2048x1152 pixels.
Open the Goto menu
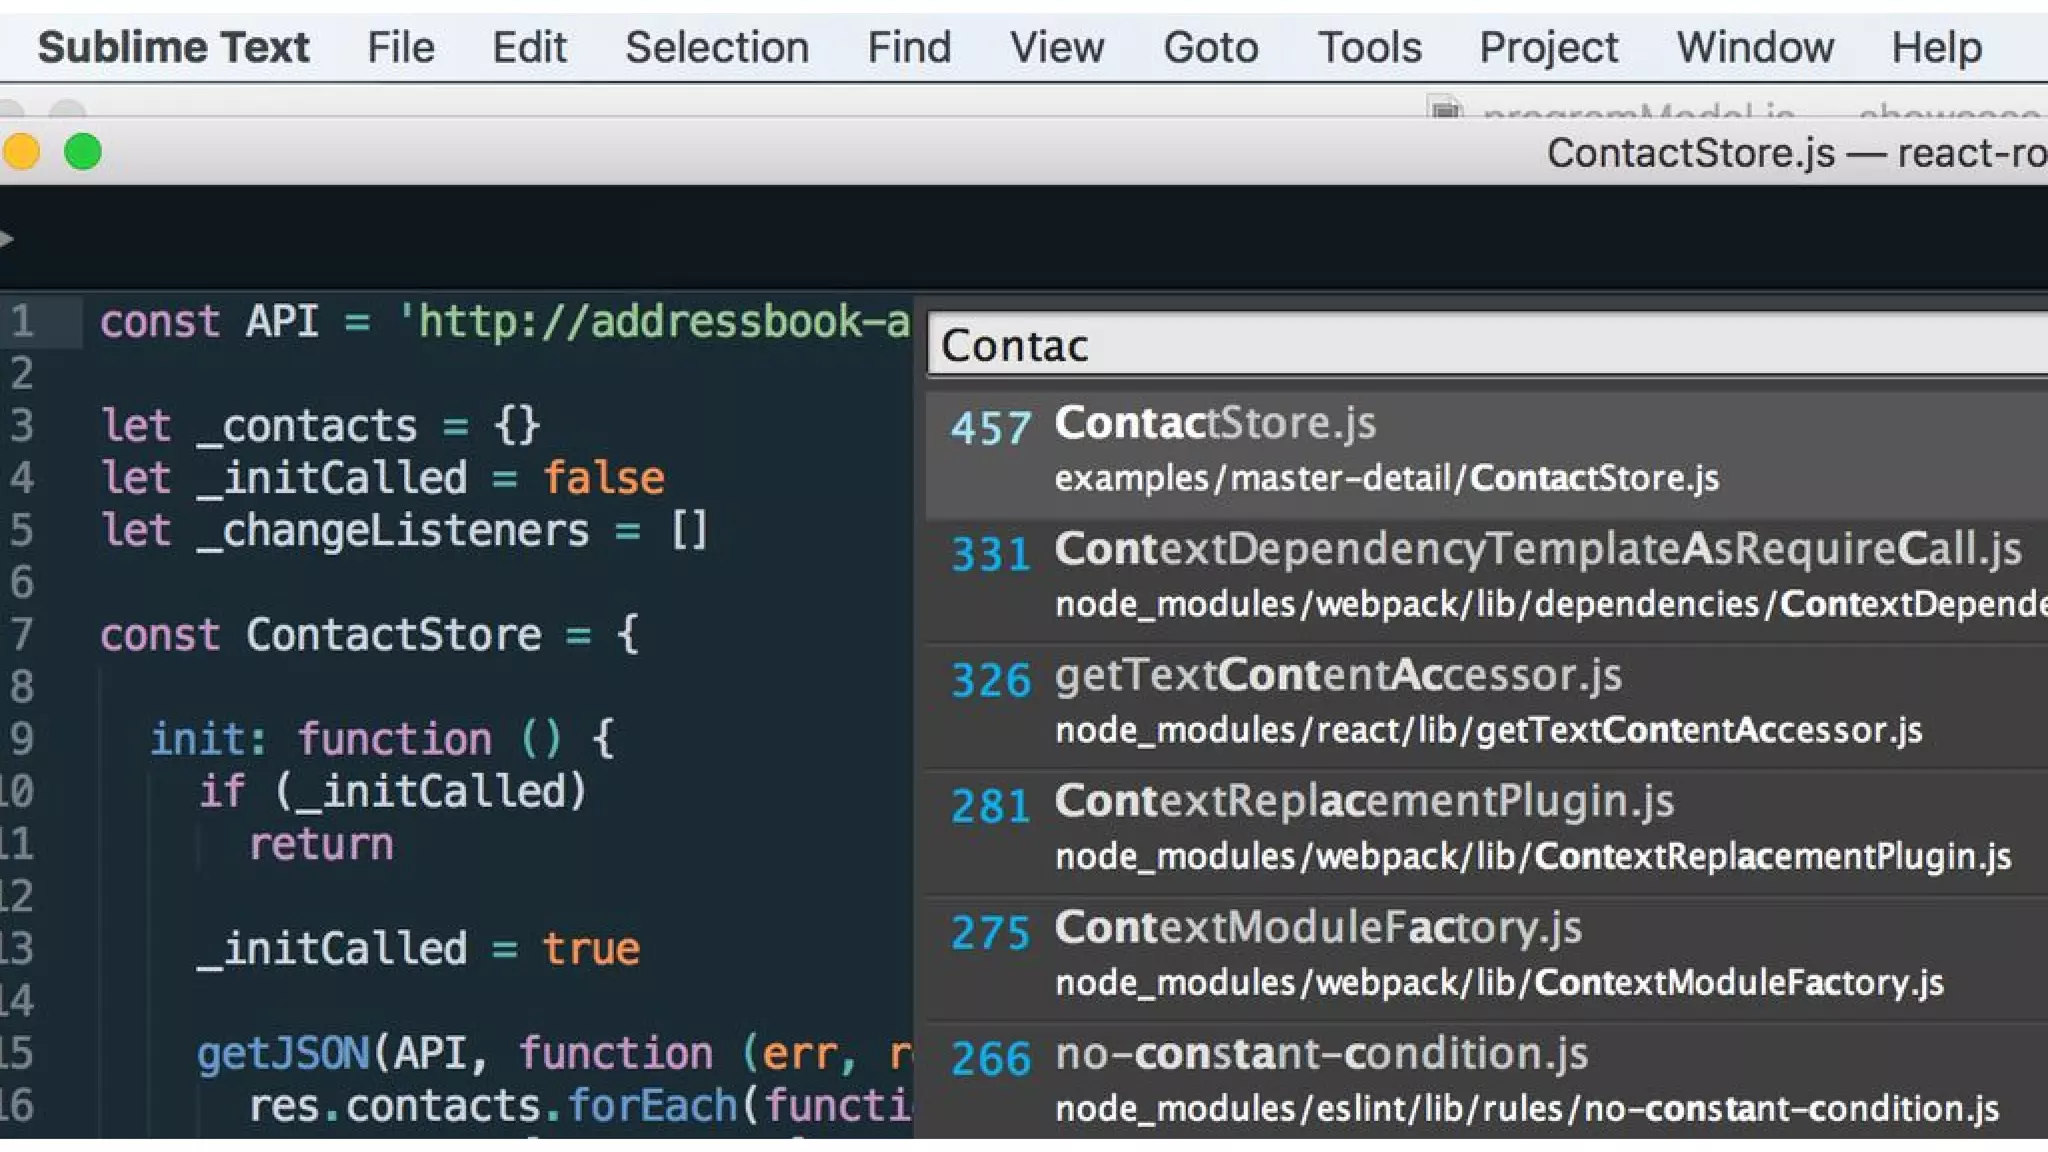coord(1210,47)
